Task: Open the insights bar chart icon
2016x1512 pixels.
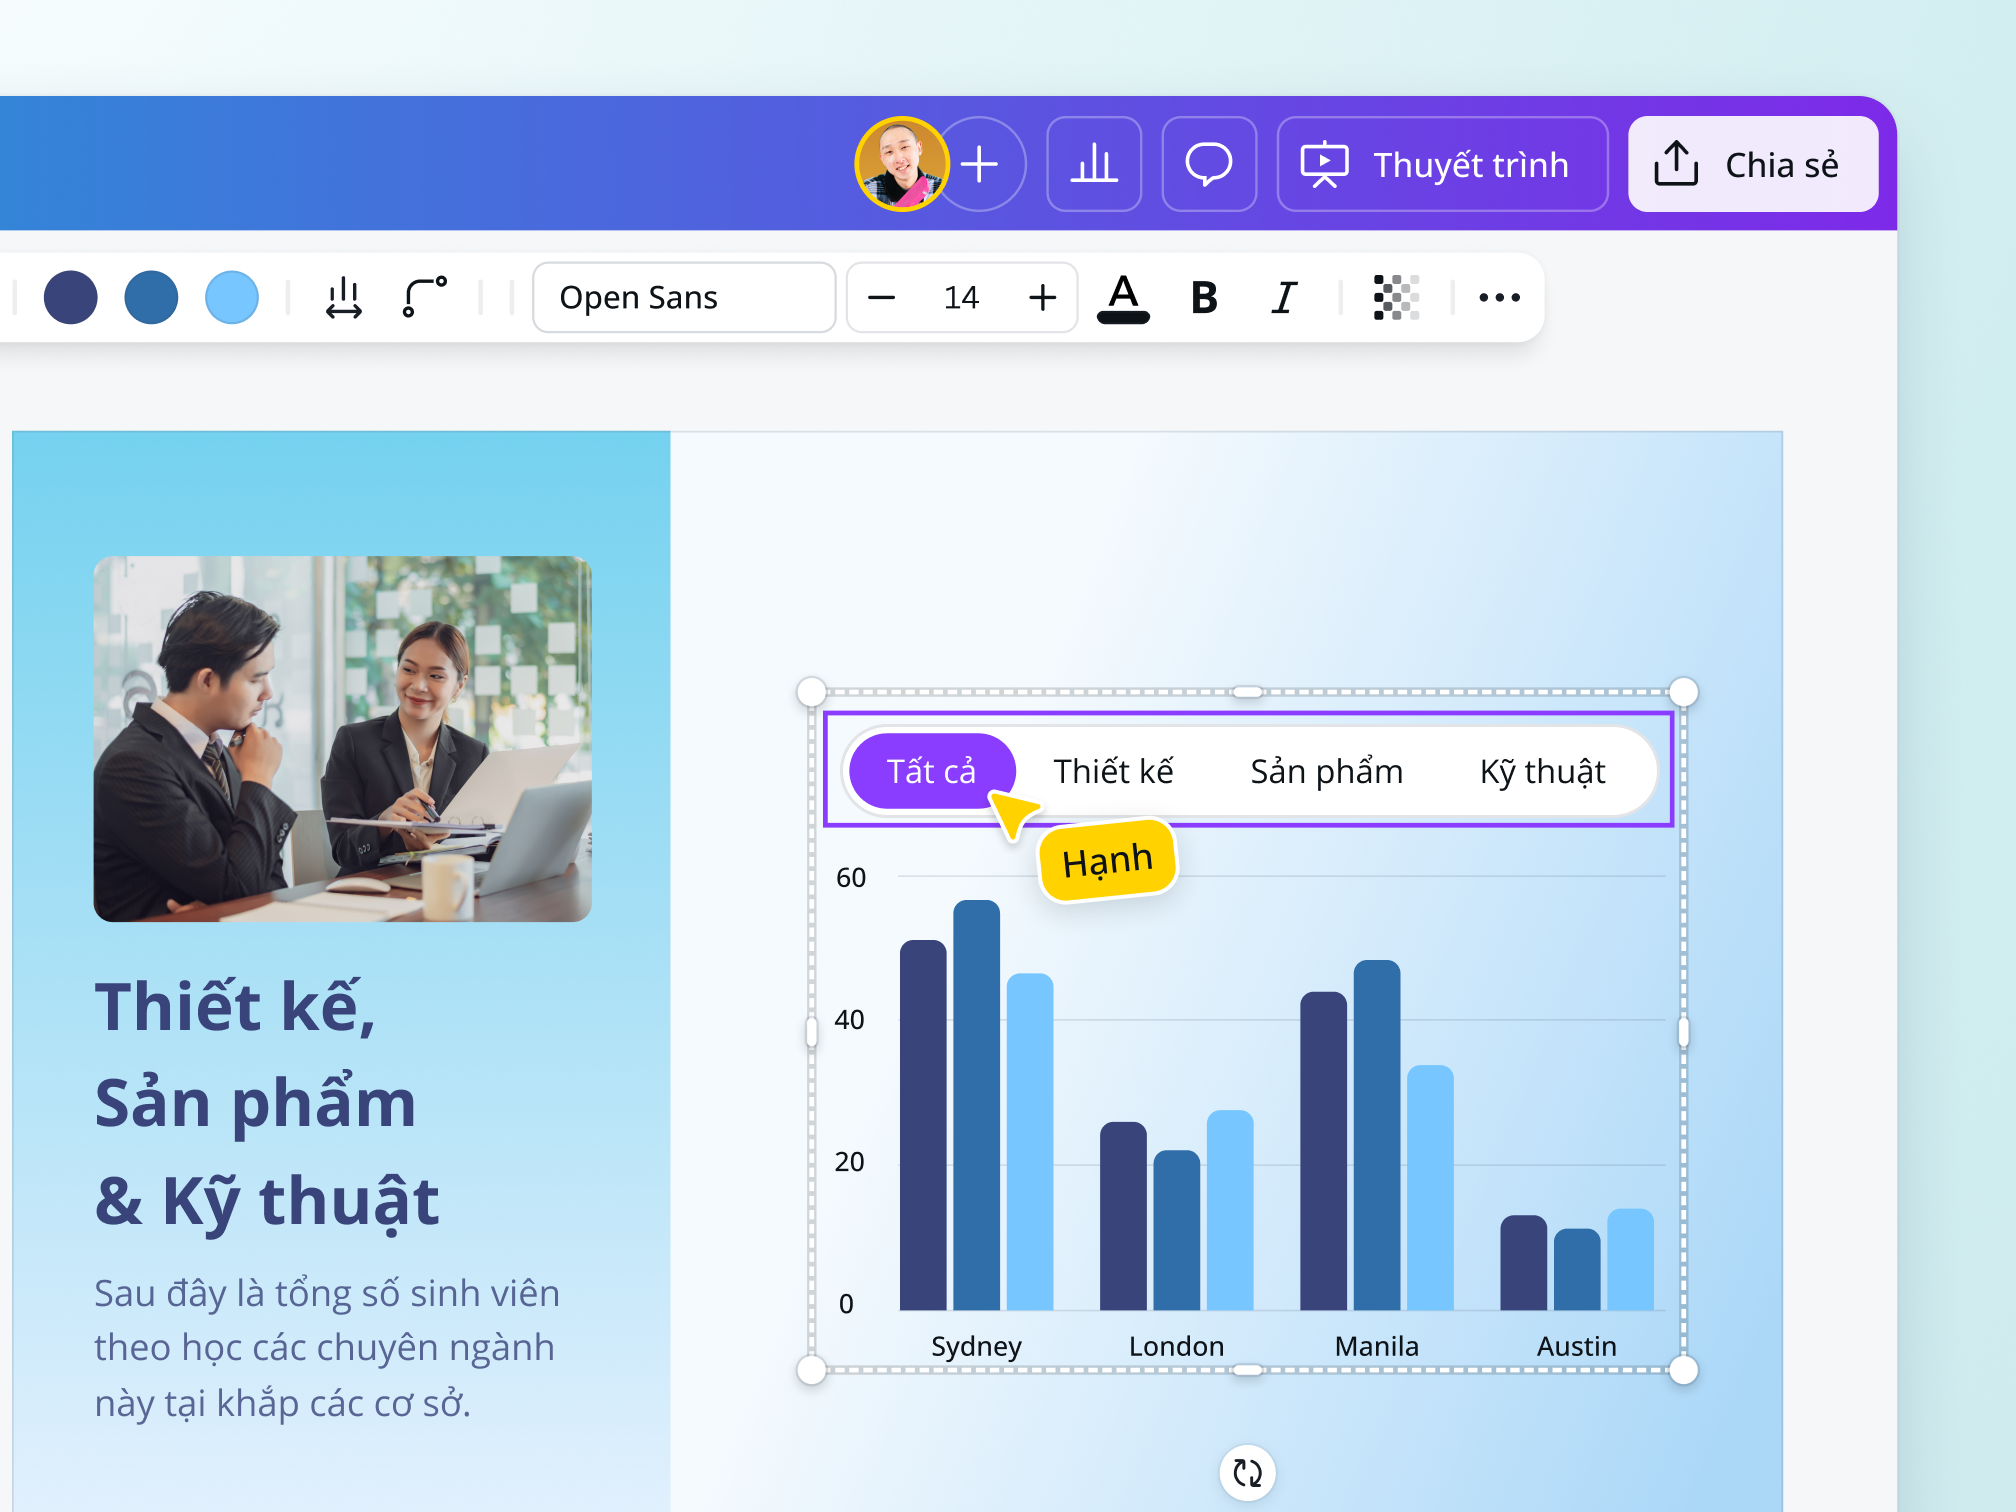Action: click(1094, 164)
